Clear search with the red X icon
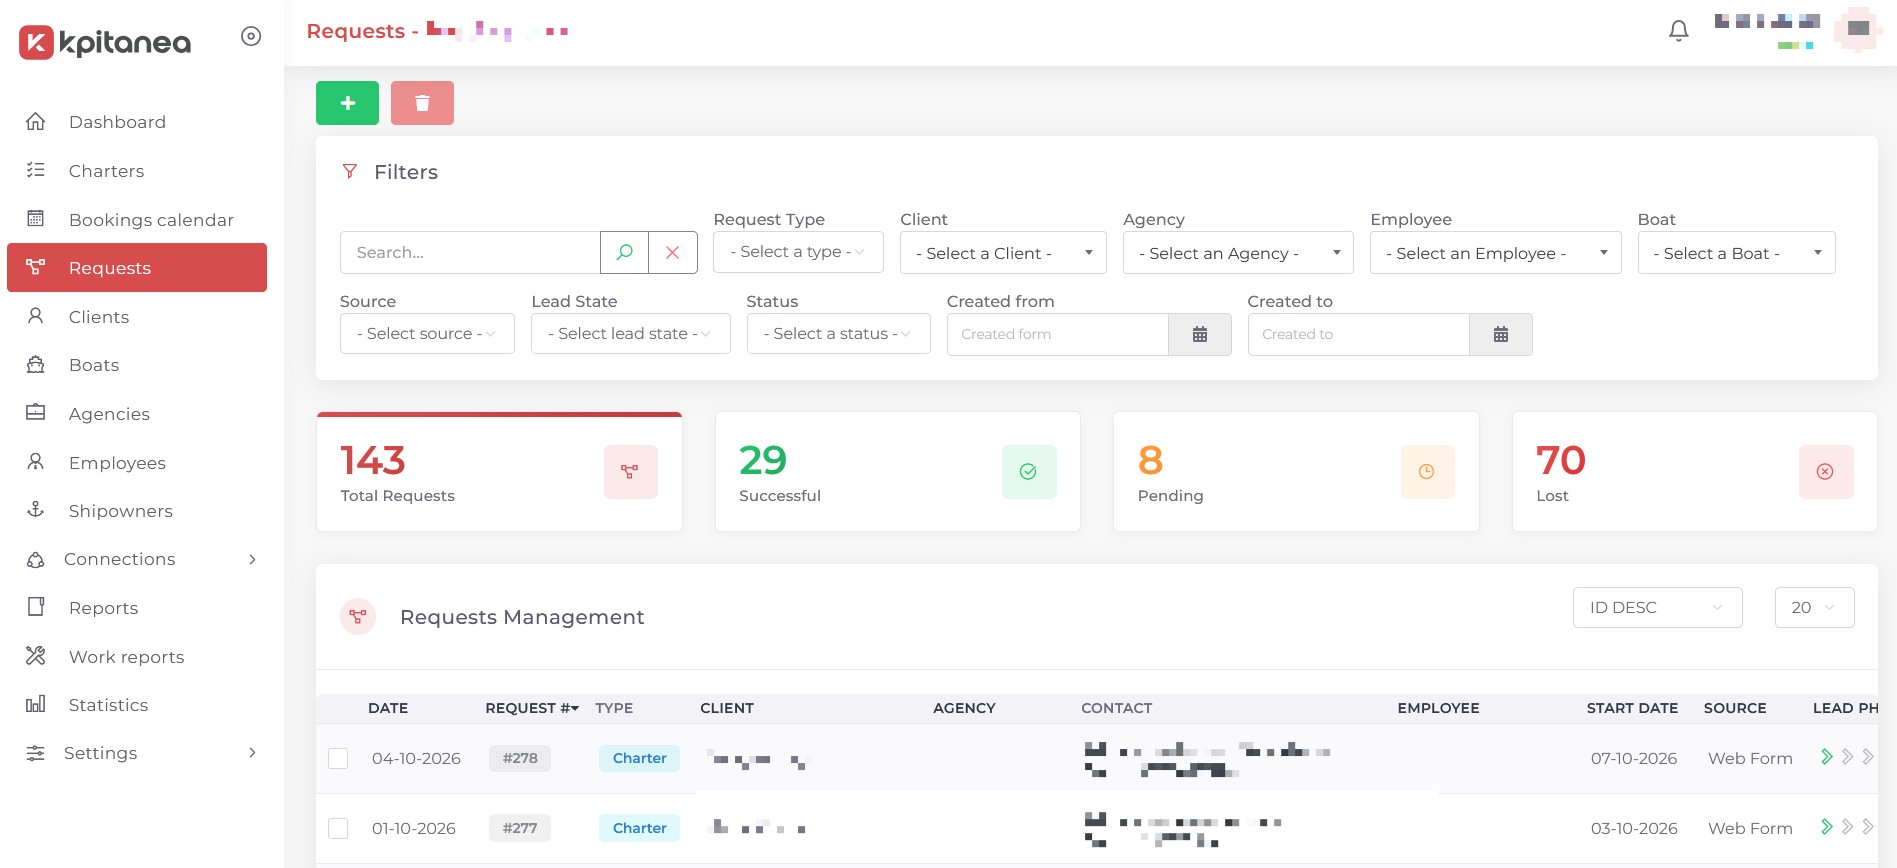Viewport: 1897px width, 868px height. pos(673,253)
